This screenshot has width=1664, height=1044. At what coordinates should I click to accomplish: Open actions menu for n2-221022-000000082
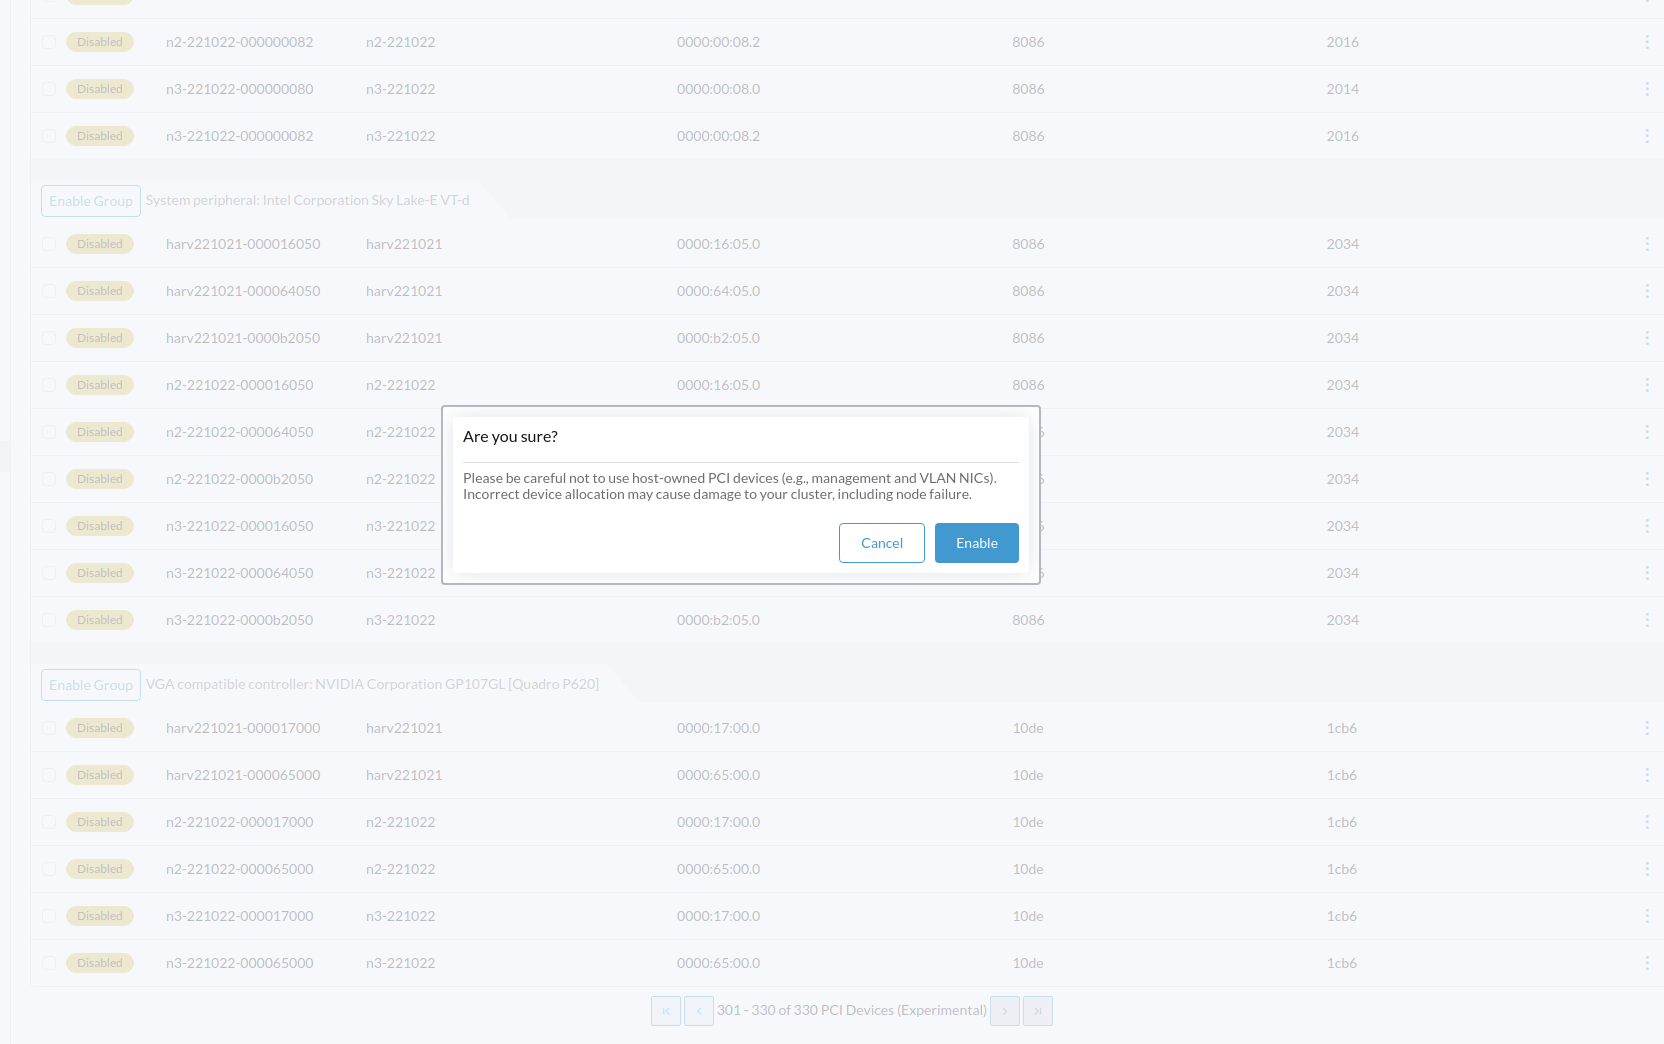click(x=1647, y=42)
